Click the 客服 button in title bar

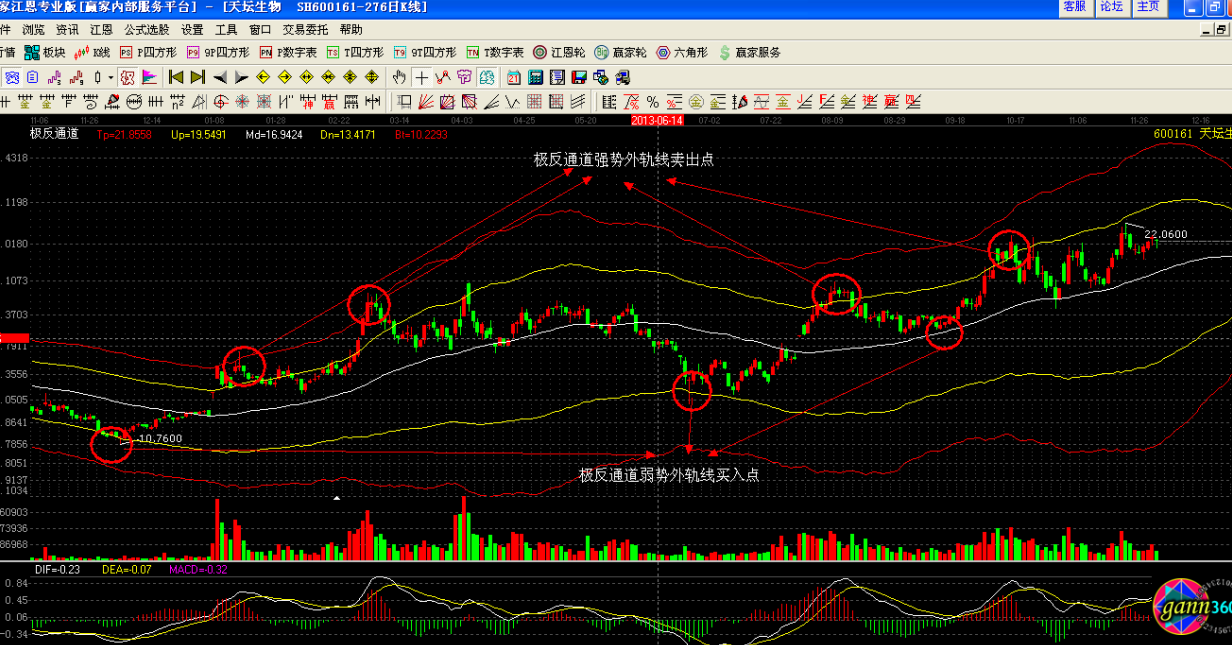coord(1075,7)
